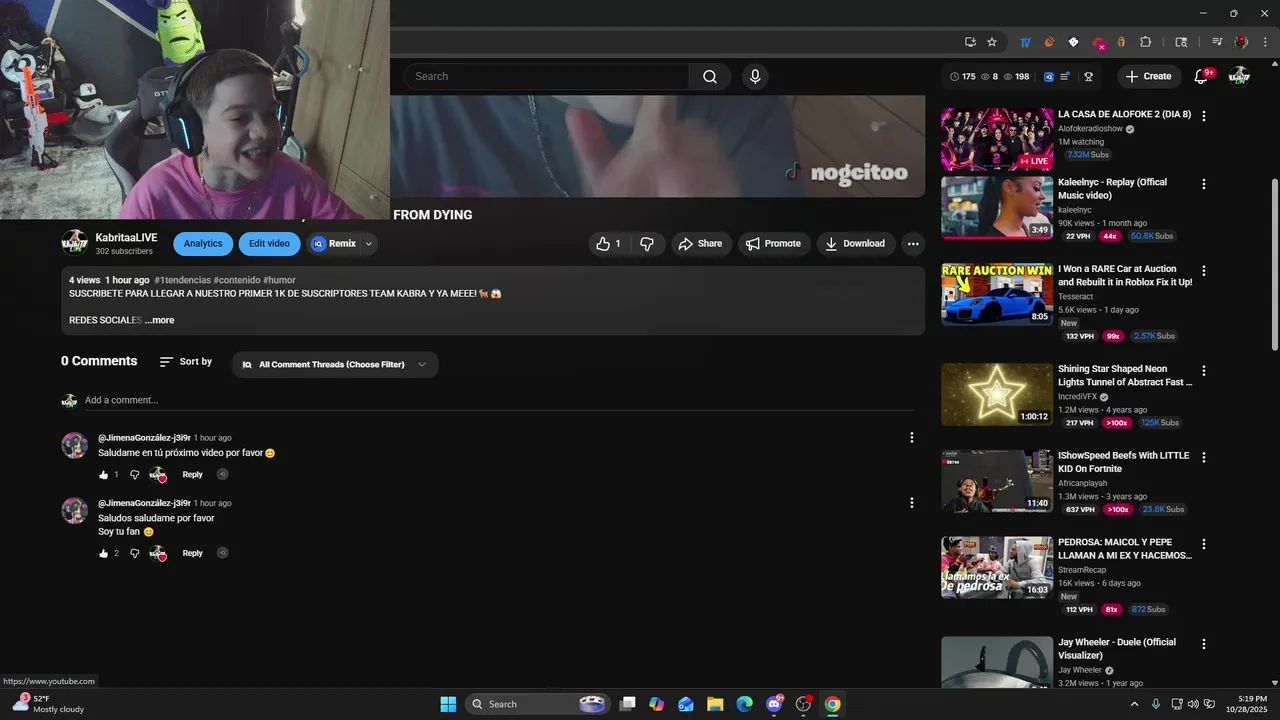Open 'PEDROSA: MAICOL Y PEPE' video title
The height and width of the screenshot is (720, 1280).
click(1125, 549)
